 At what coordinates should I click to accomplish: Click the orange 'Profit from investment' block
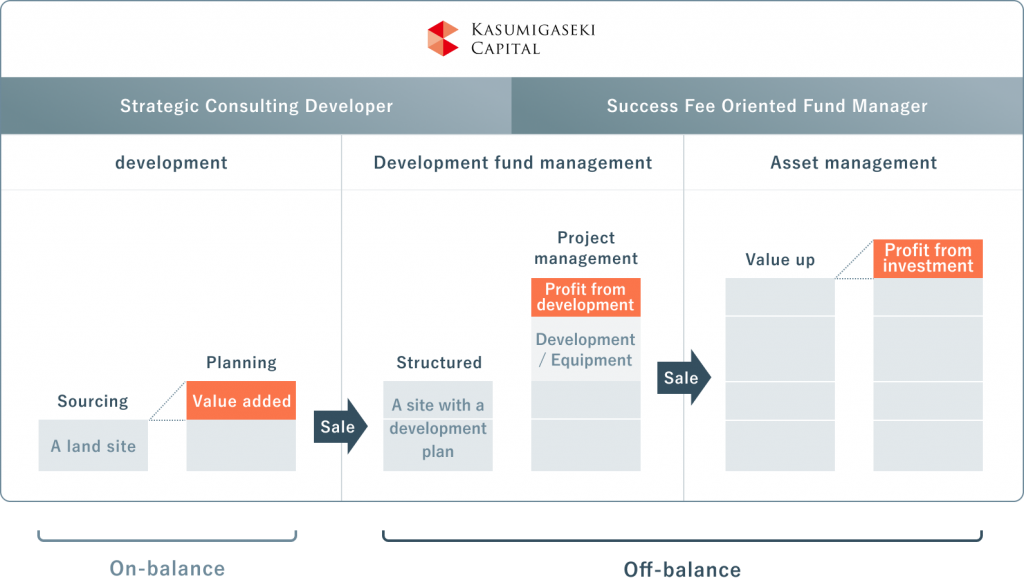click(928, 259)
